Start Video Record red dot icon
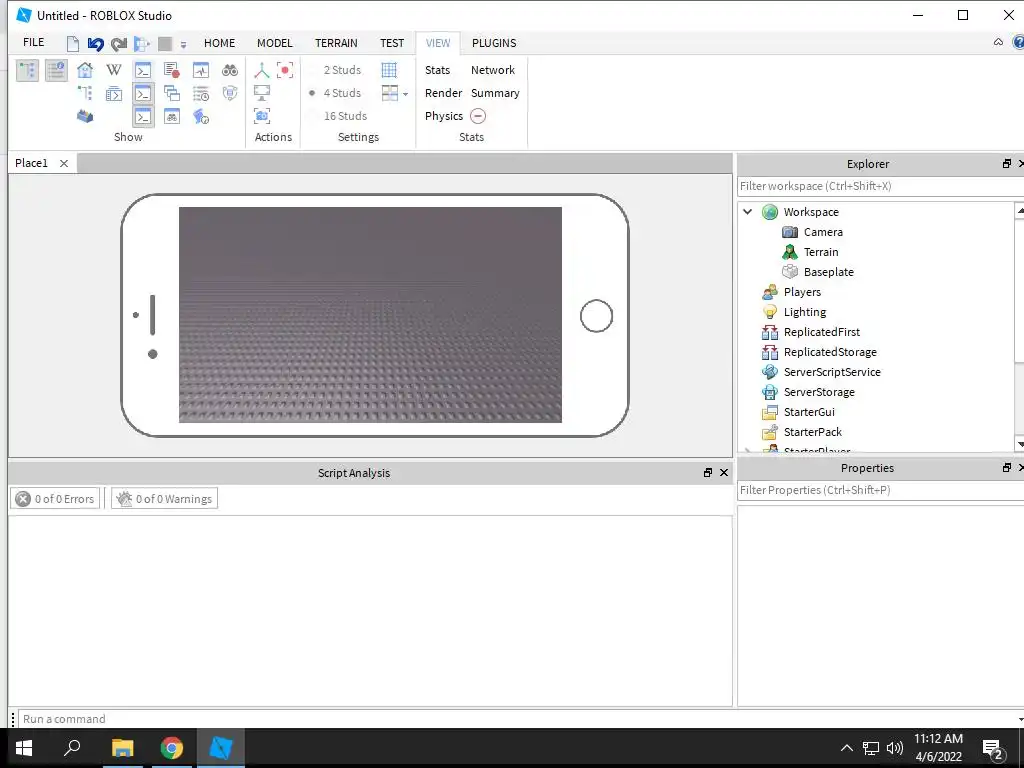This screenshot has height=768, width=1024. click(x=285, y=70)
